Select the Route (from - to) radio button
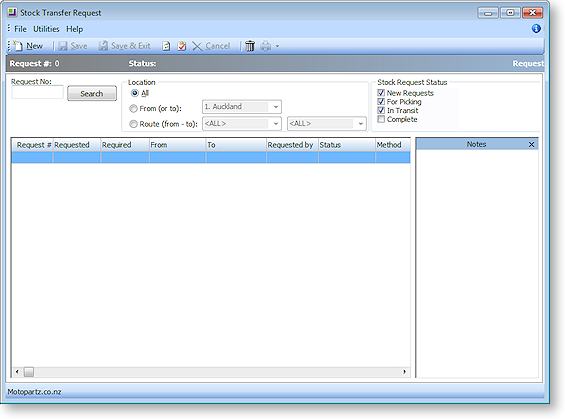The height and width of the screenshot is (419, 565). (133, 124)
